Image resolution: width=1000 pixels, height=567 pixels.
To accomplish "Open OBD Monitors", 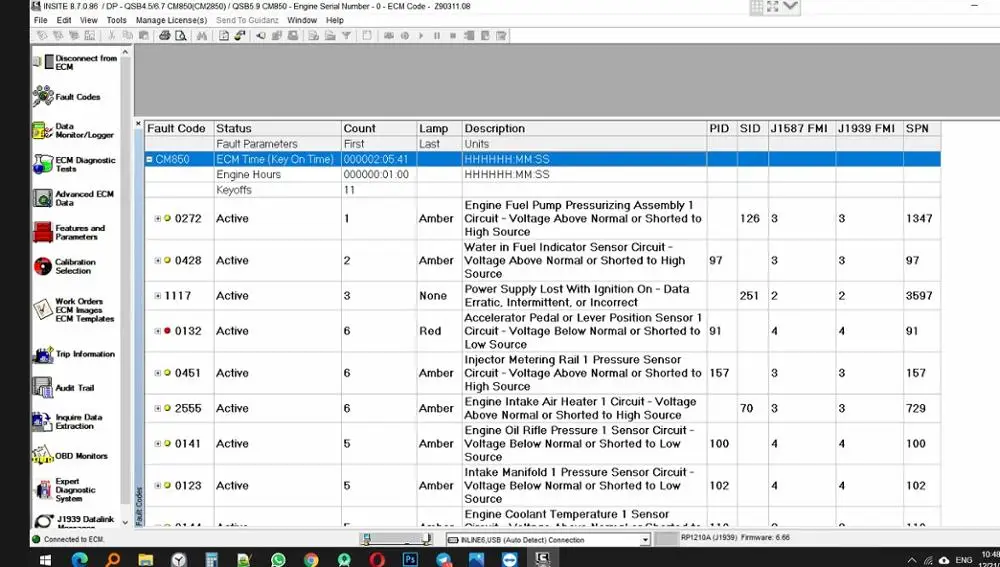I will click(x=71, y=456).
